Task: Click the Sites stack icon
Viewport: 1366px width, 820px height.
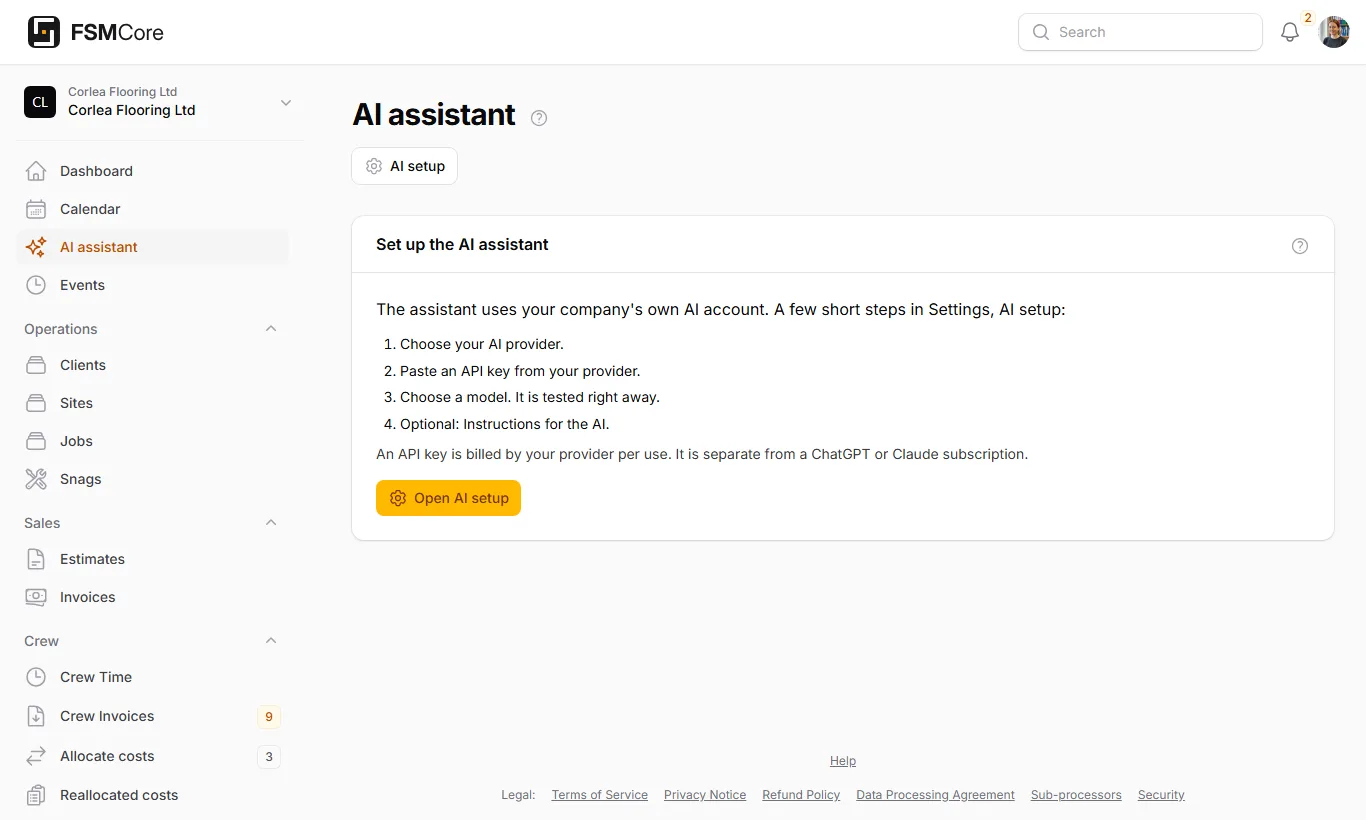Action: pyautogui.click(x=36, y=403)
